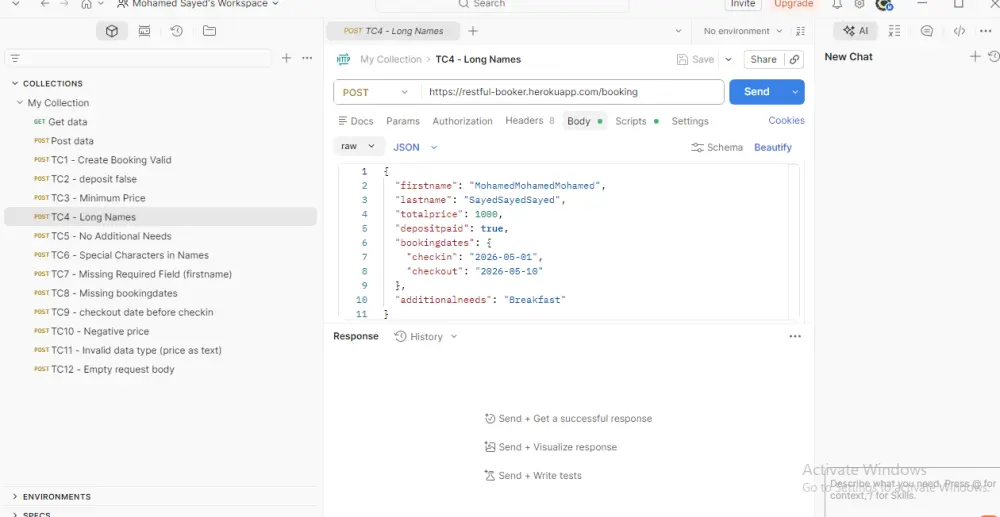Open the POST method dropdown
This screenshot has width=1000, height=517.
(376, 92)
